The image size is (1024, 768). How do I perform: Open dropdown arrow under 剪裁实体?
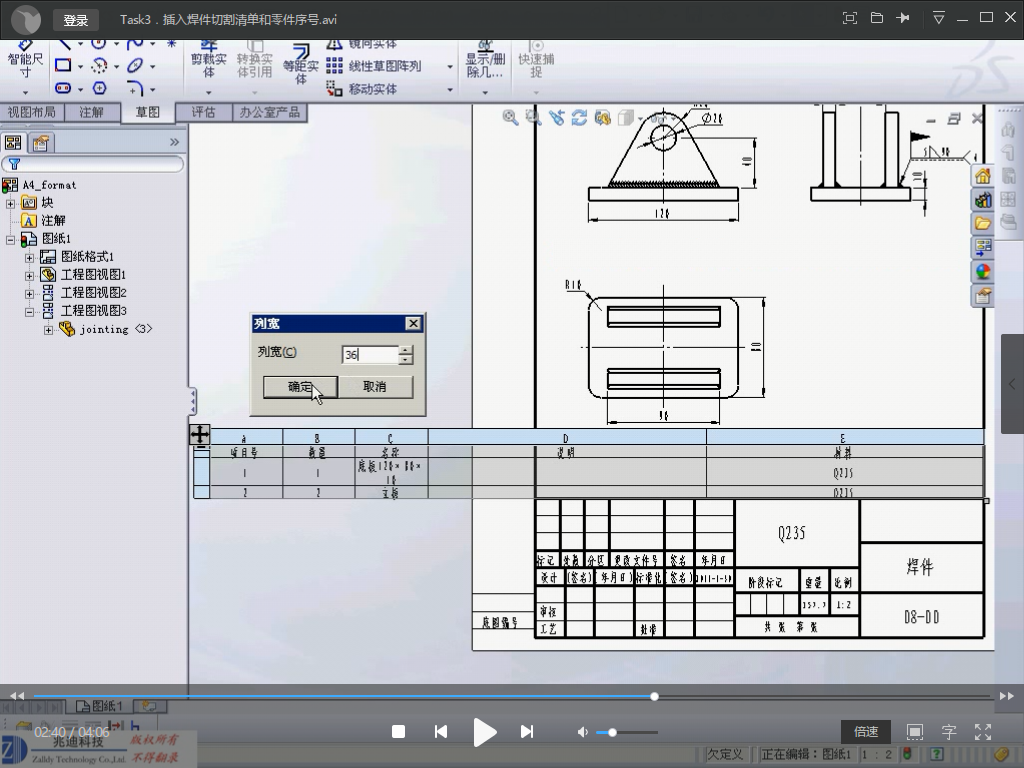pos(208,92)
